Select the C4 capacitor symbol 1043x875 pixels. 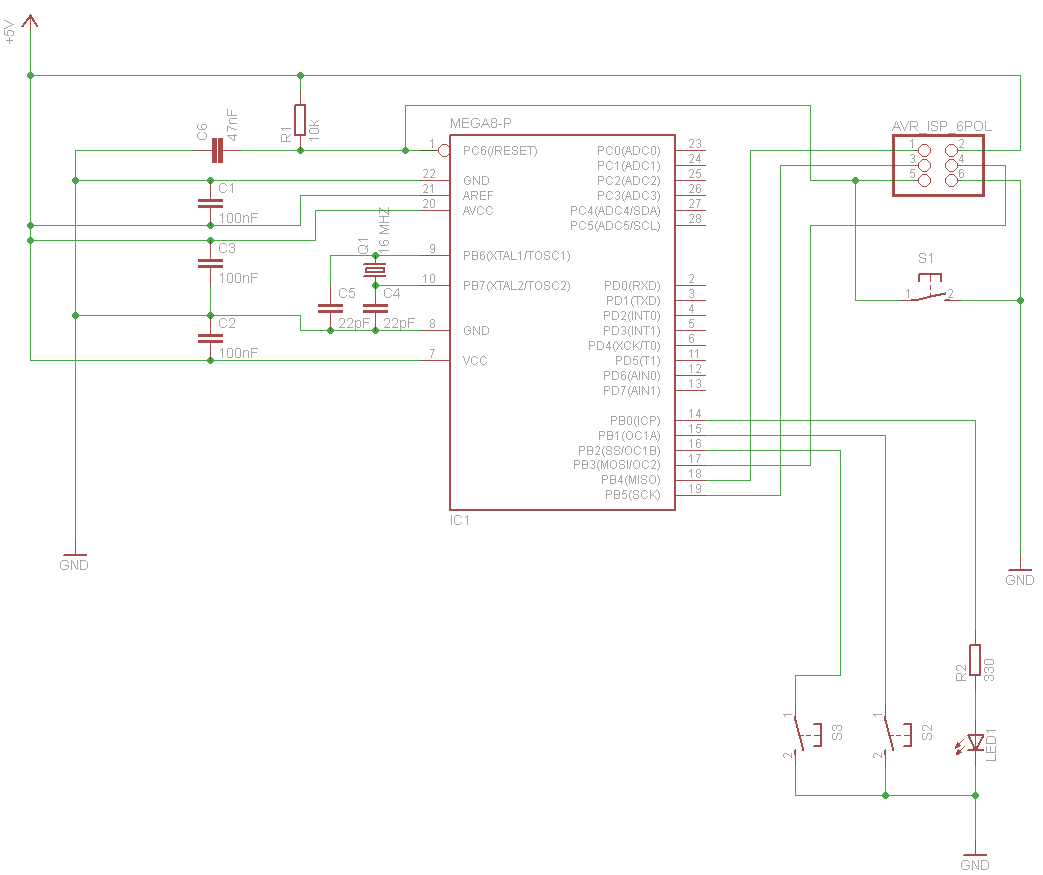tap(375, 309)
